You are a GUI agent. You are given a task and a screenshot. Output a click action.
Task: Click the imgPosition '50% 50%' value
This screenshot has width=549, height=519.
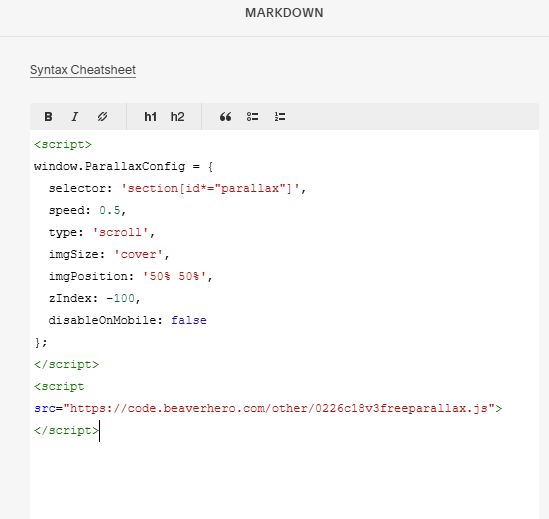point(174,276)
